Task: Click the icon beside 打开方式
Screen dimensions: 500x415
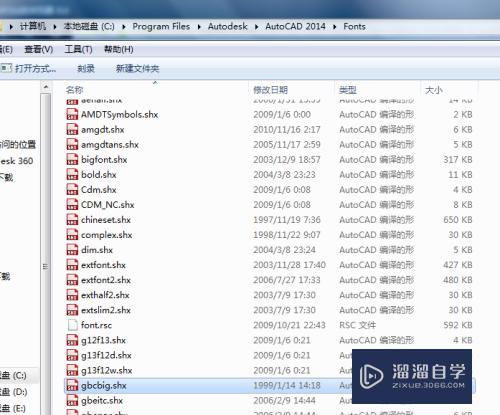Action: 6,68
